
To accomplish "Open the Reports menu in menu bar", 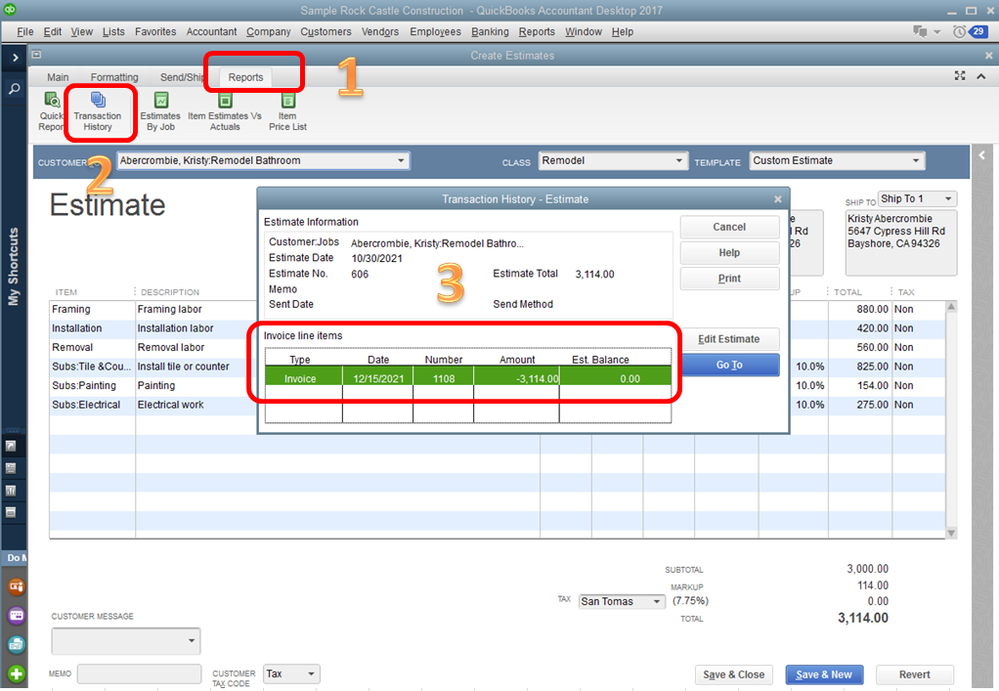I will pyautogui.click(x=536, y=31).
